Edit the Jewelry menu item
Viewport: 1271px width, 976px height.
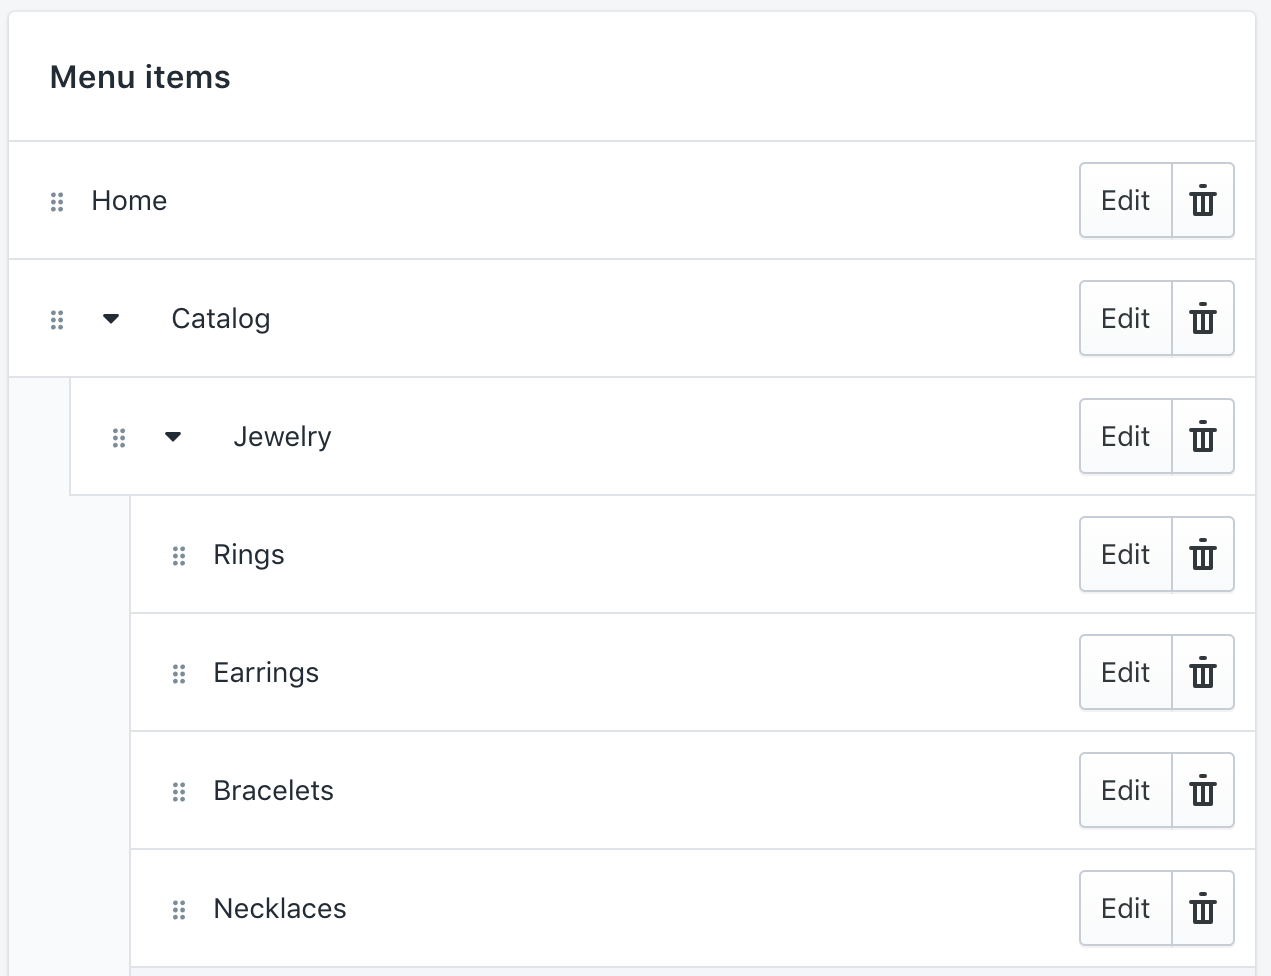1126,436
